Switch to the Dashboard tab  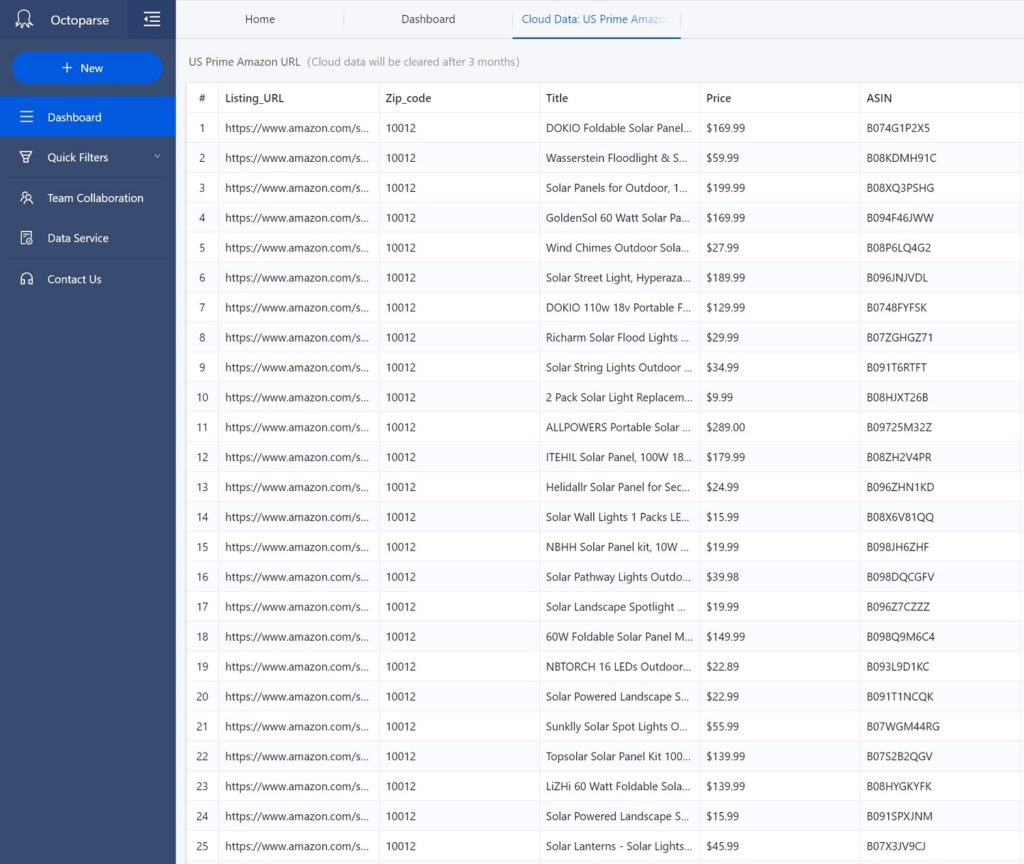point(428,19)
